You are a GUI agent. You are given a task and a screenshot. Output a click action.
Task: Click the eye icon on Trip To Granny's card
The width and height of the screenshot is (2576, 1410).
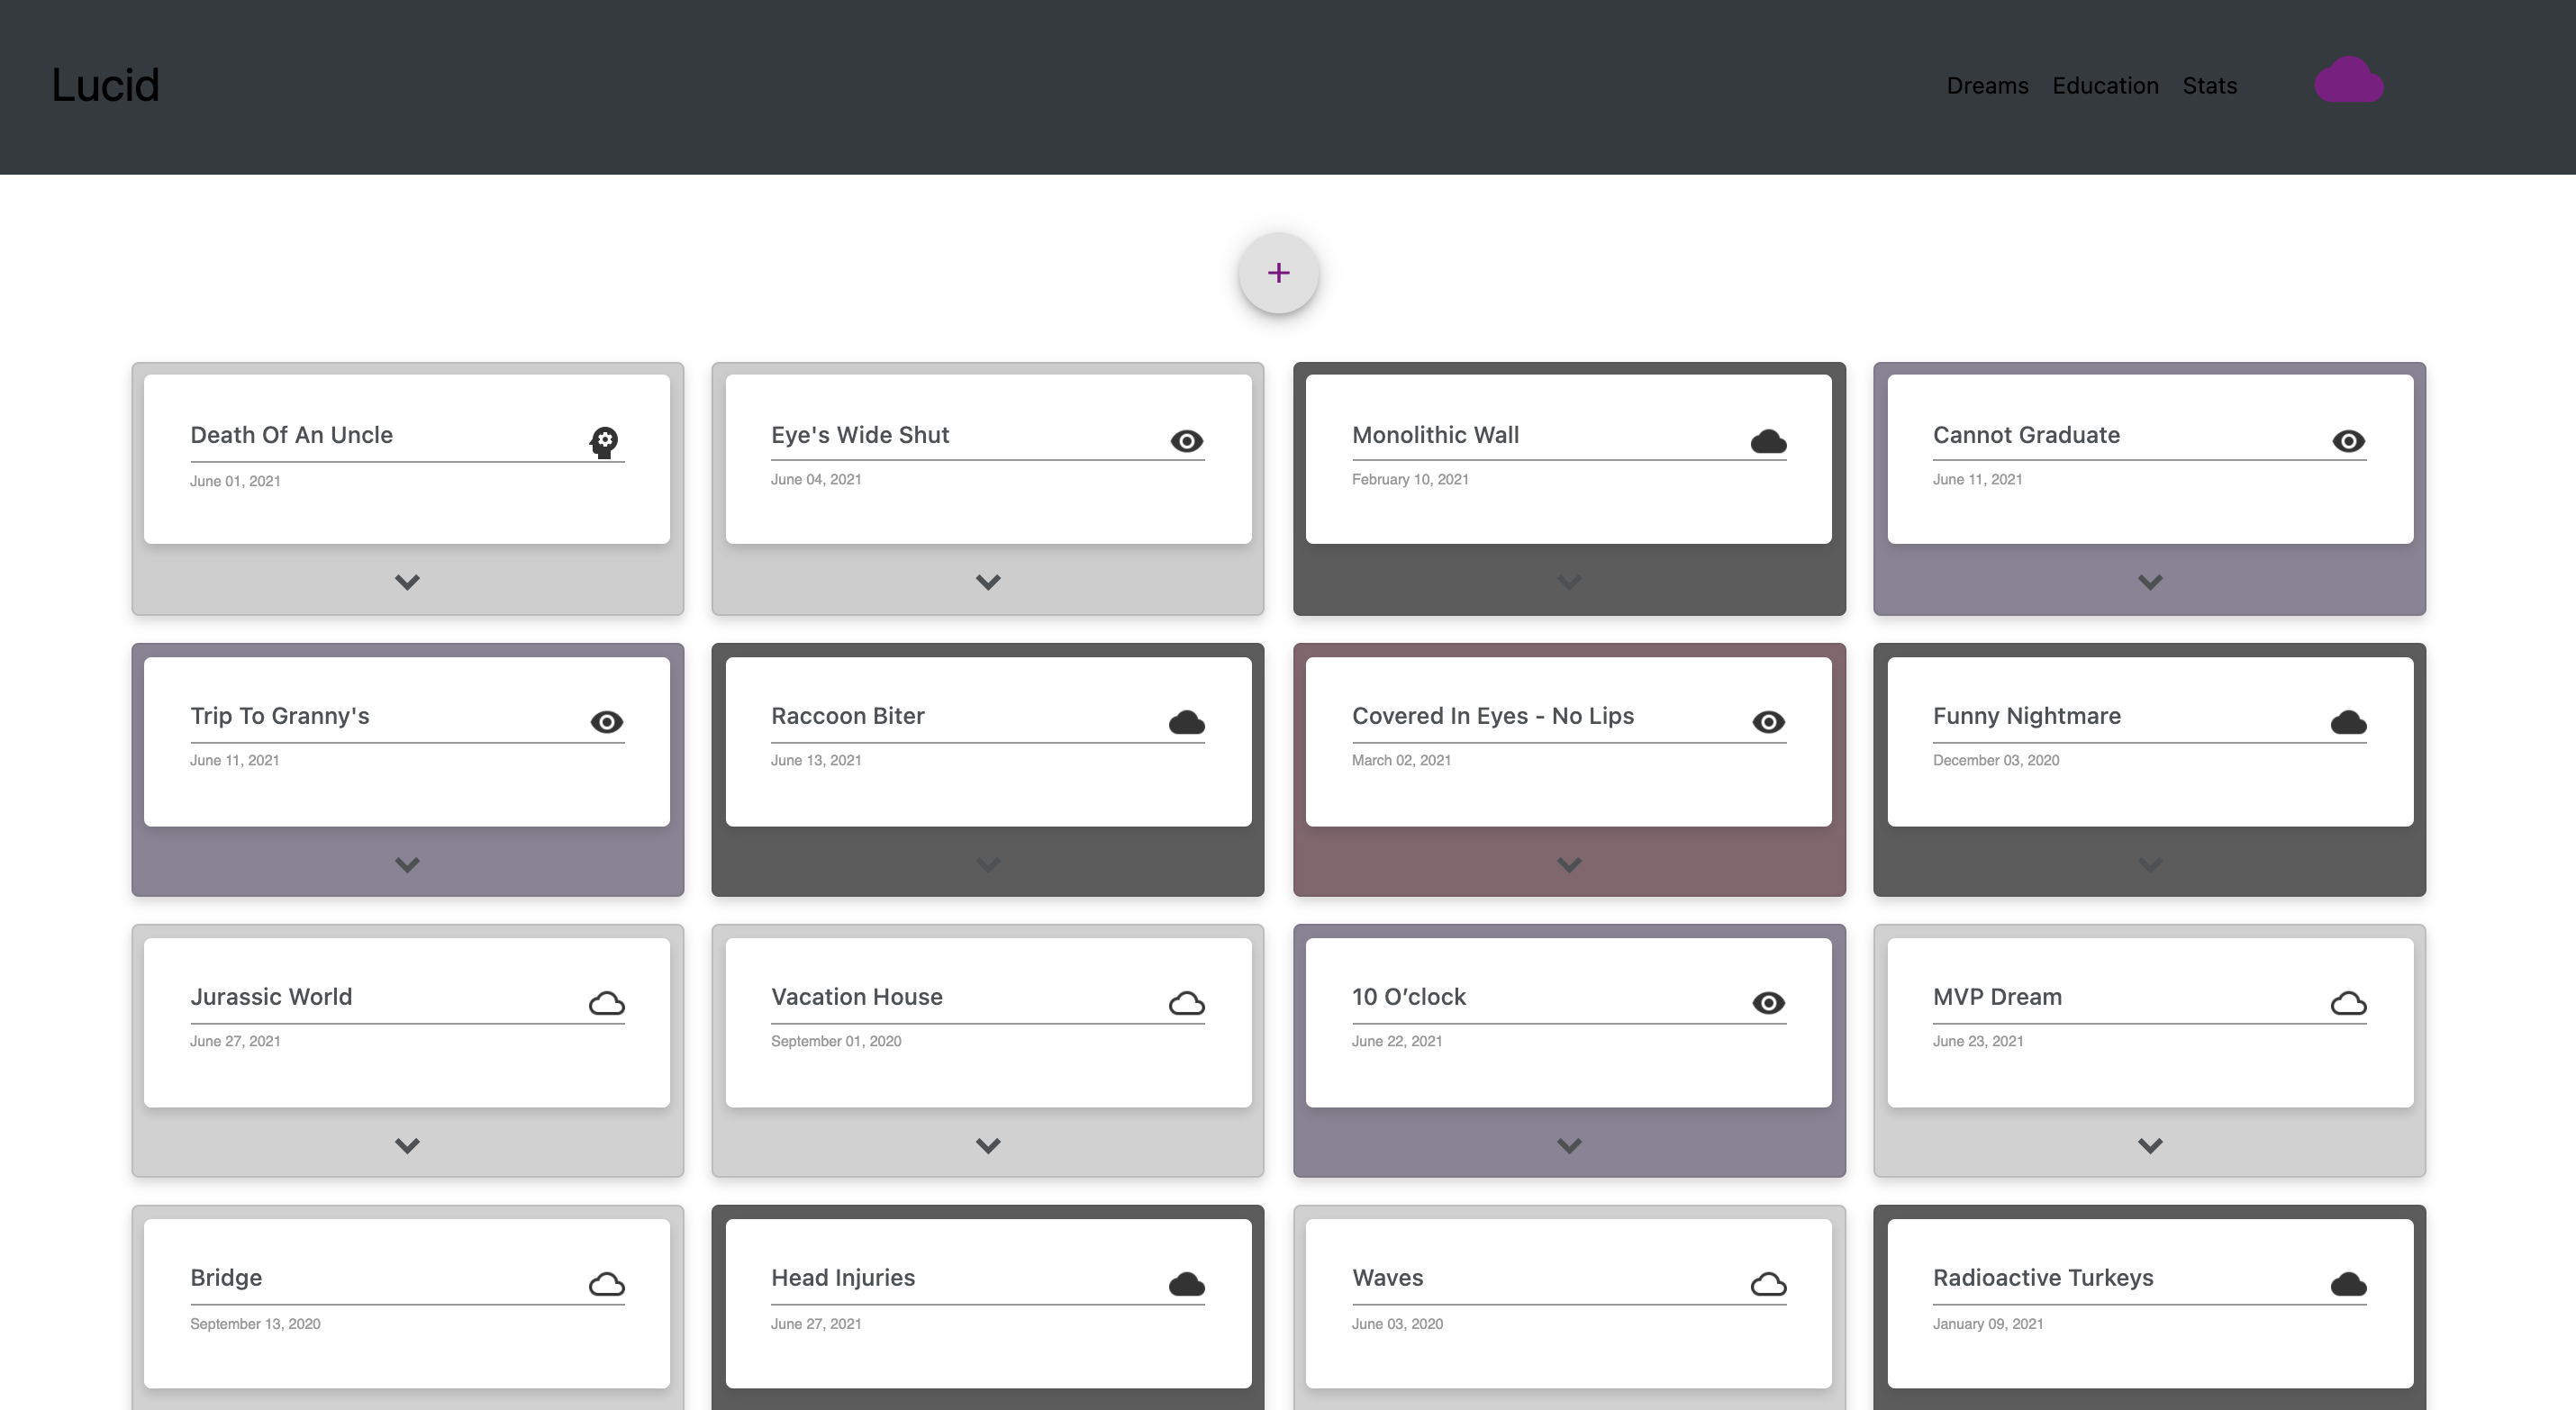(606, 722)
